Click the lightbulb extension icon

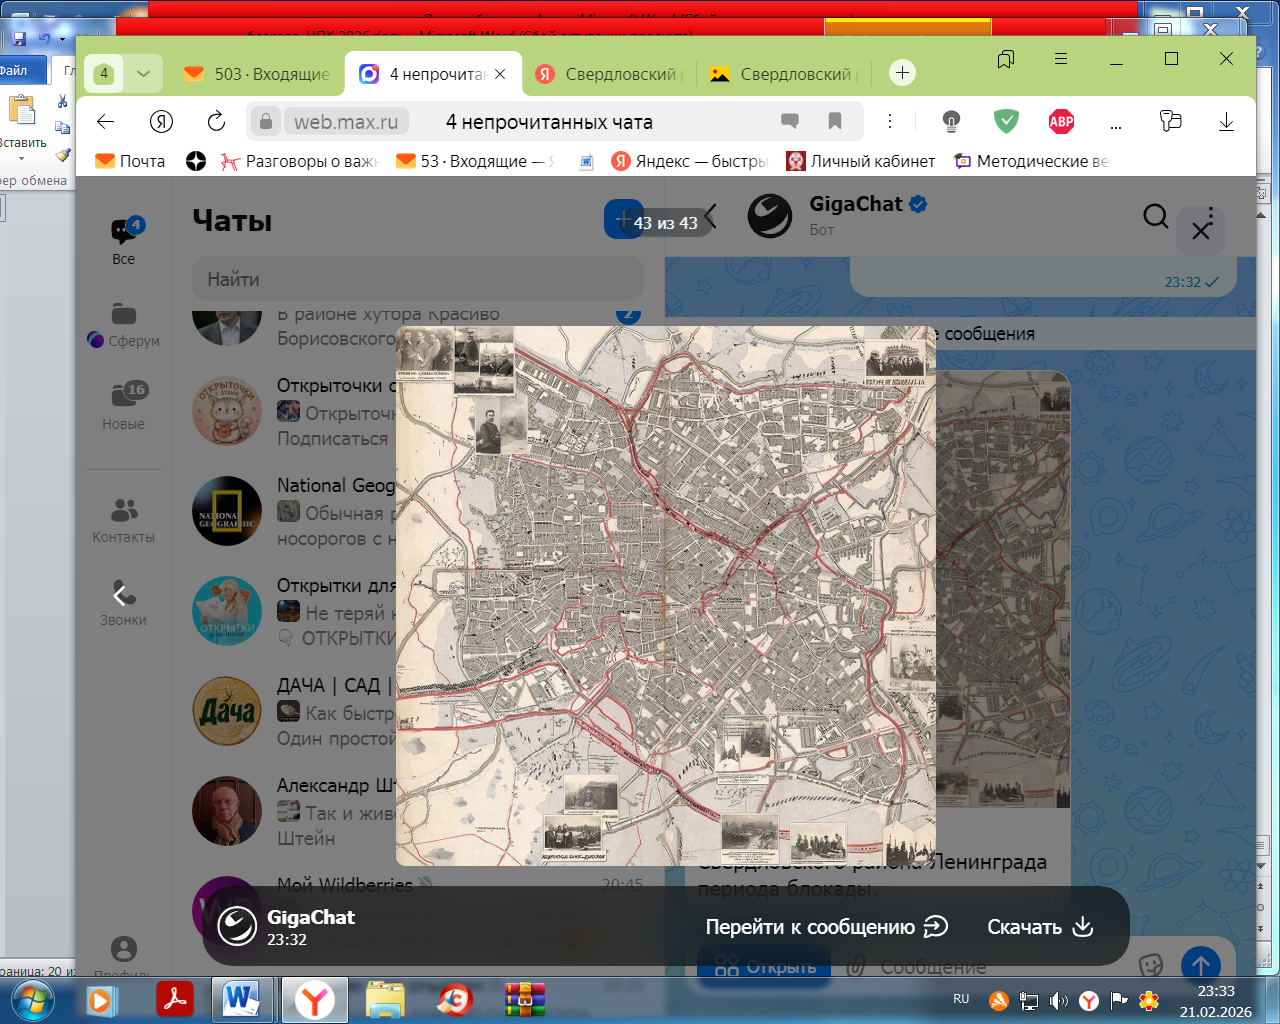click(951, 122)
